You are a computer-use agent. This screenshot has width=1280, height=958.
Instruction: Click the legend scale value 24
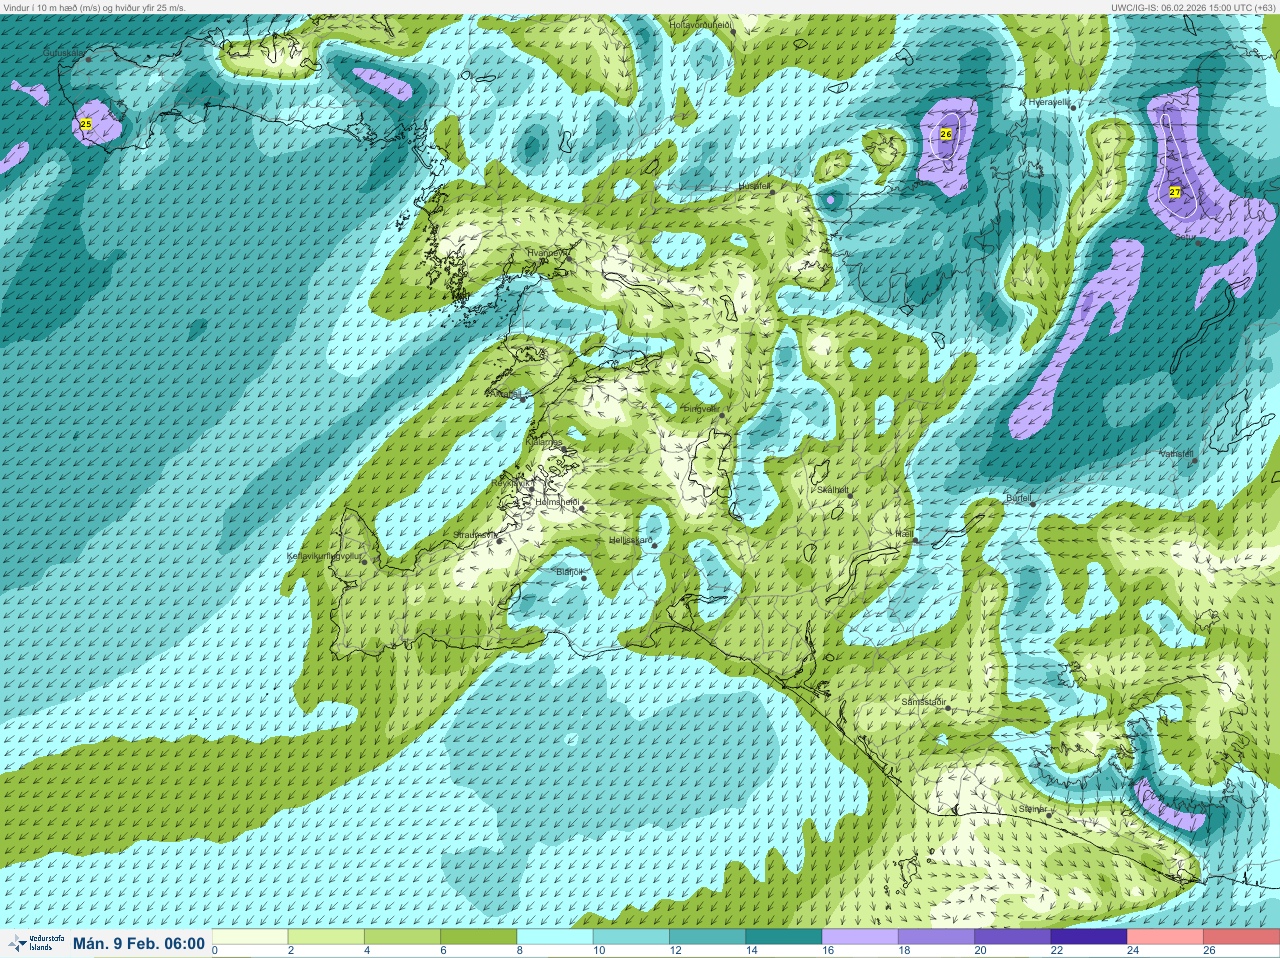point(1132,951)
